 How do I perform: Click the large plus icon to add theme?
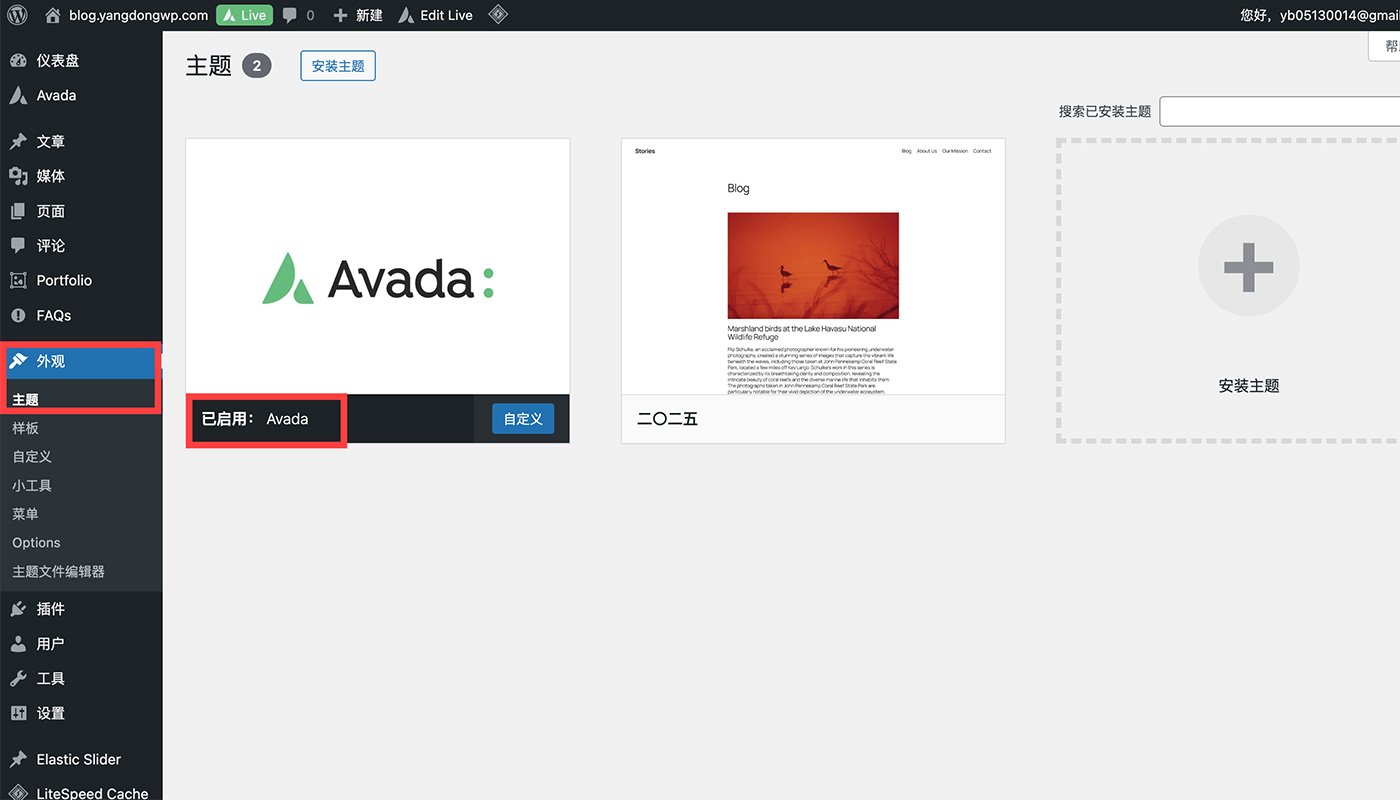(x=1248, y=267)
